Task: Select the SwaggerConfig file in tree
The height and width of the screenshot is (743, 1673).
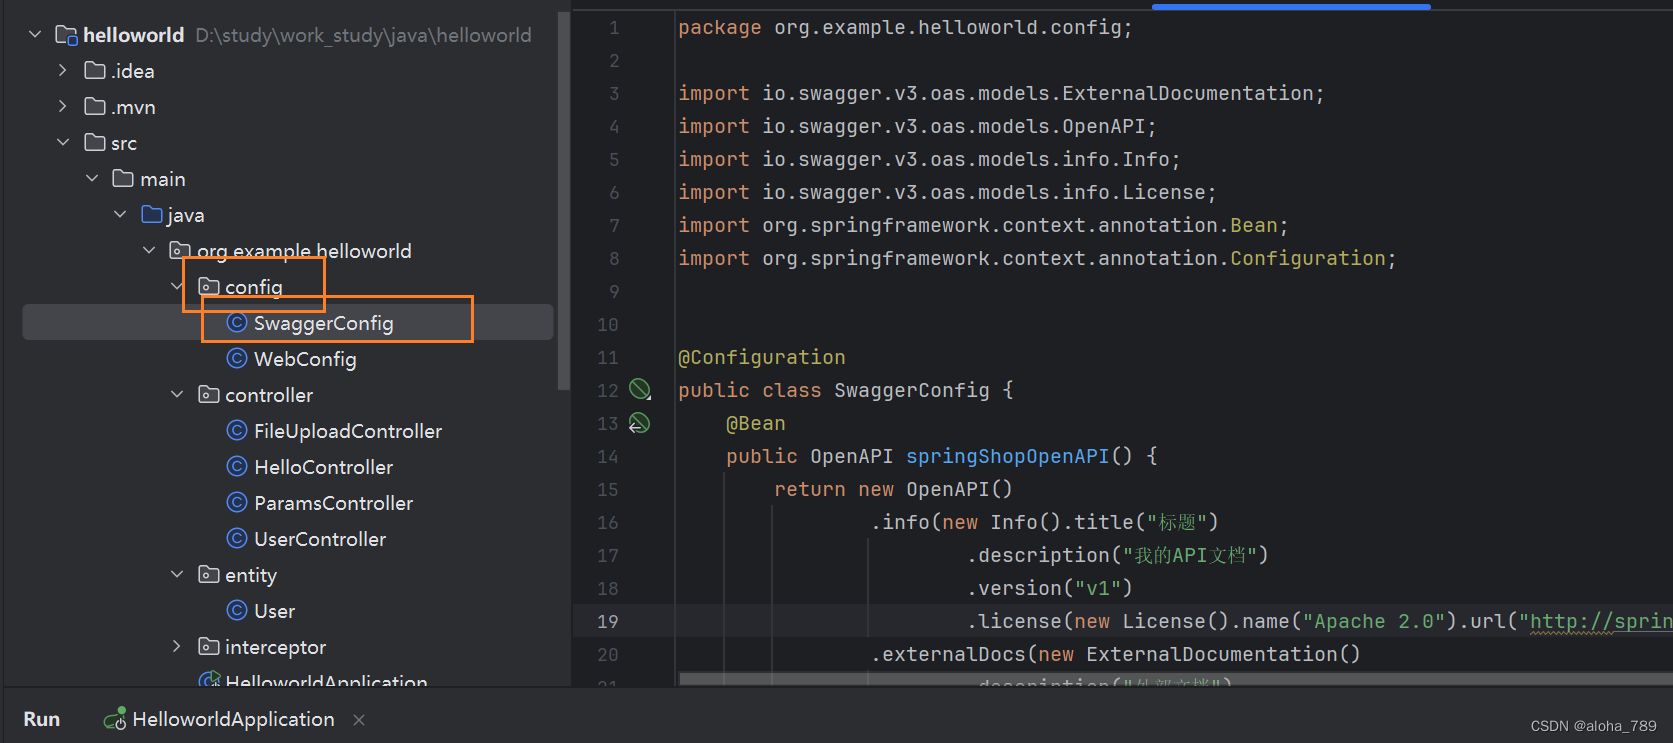Action: click(x=288, y=323)
